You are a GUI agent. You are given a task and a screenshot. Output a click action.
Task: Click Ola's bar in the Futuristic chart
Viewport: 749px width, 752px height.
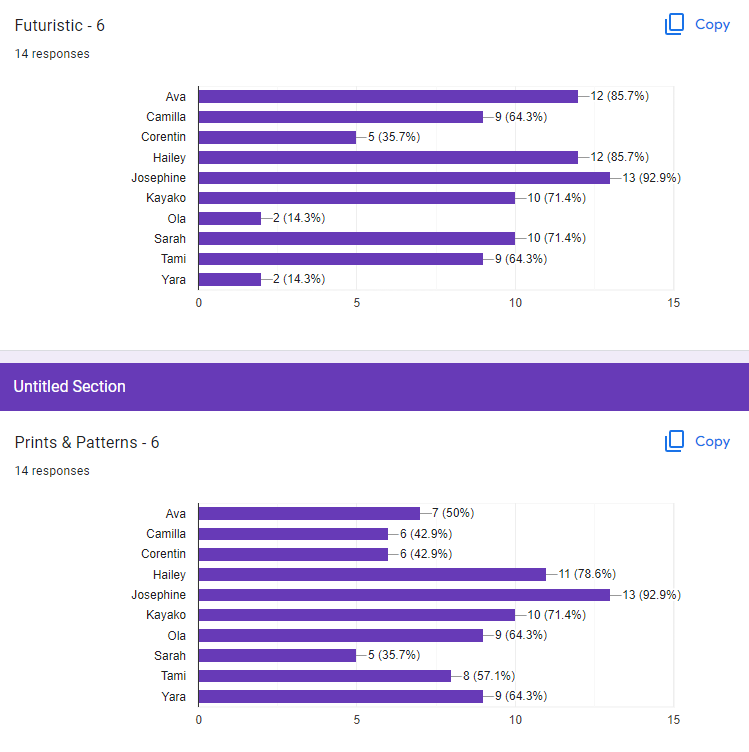point(230,219)
